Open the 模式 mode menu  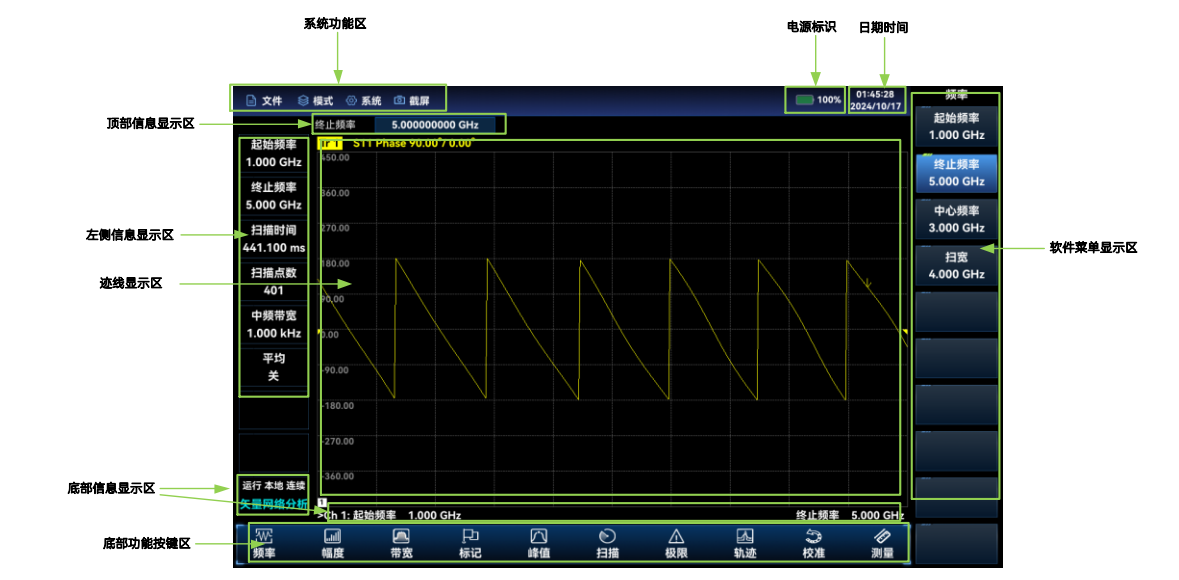[x=315, y=101]
